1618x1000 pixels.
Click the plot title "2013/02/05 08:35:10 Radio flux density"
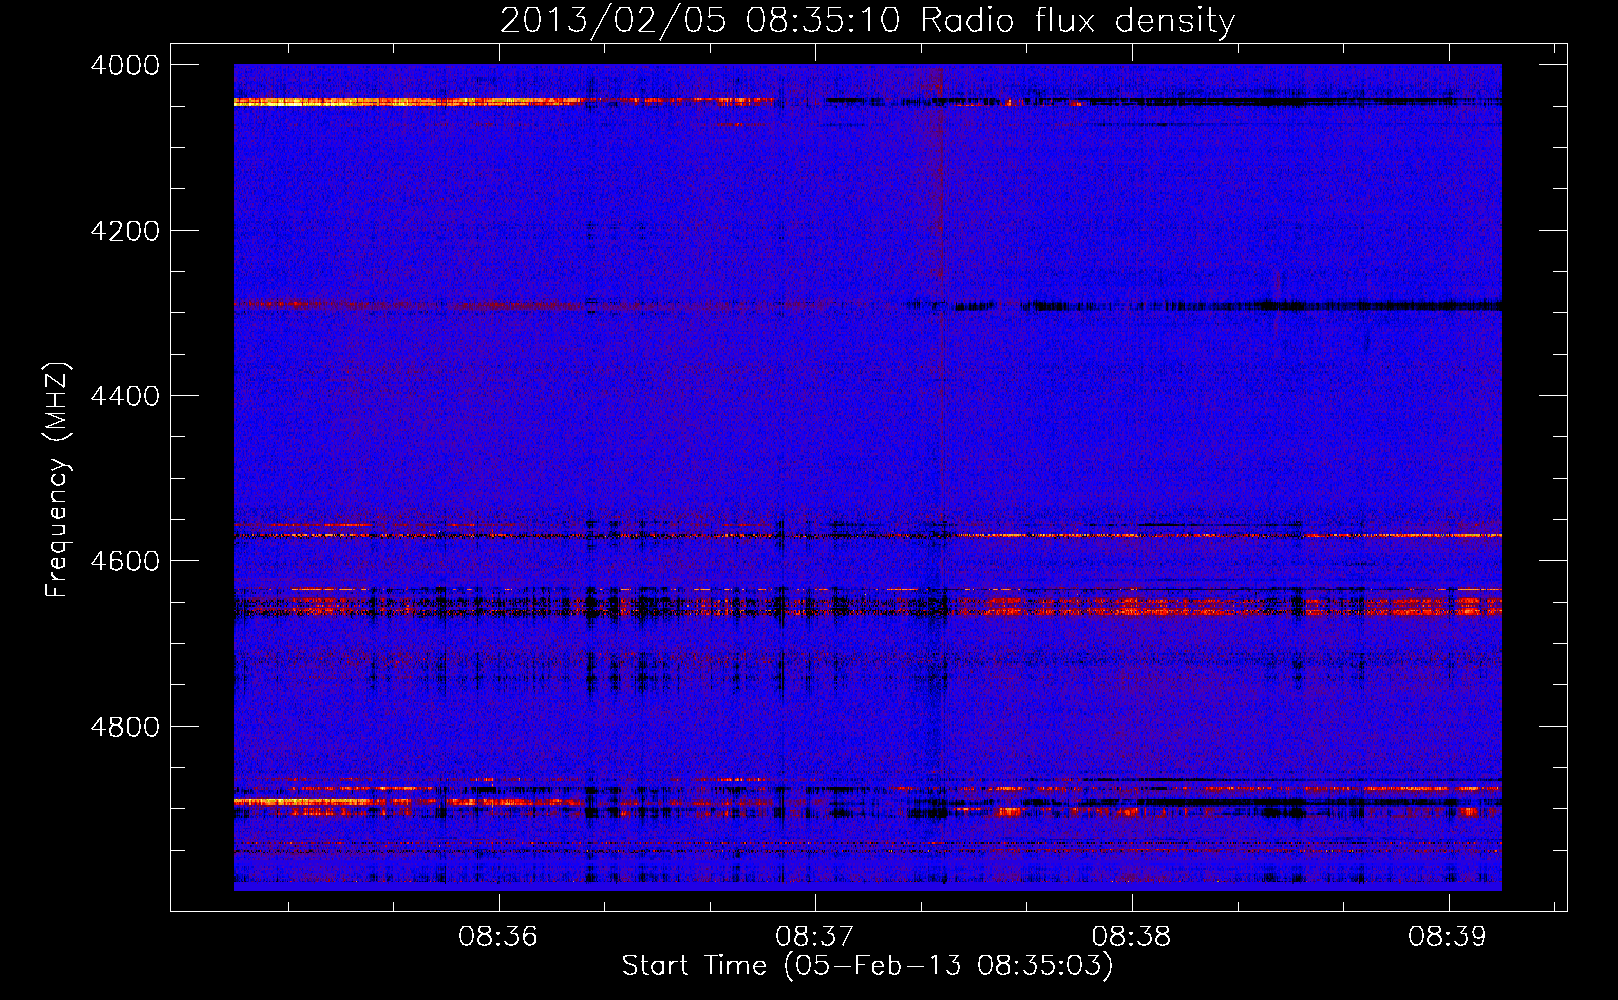tap(867, 20)
